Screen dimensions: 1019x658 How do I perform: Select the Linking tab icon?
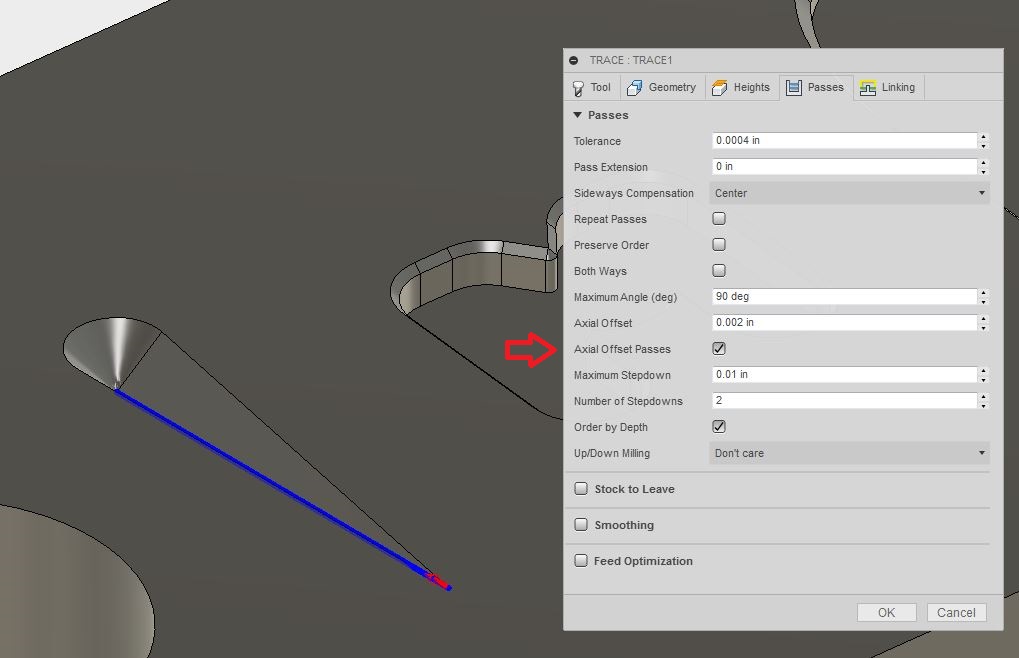[x=868, y=87]
